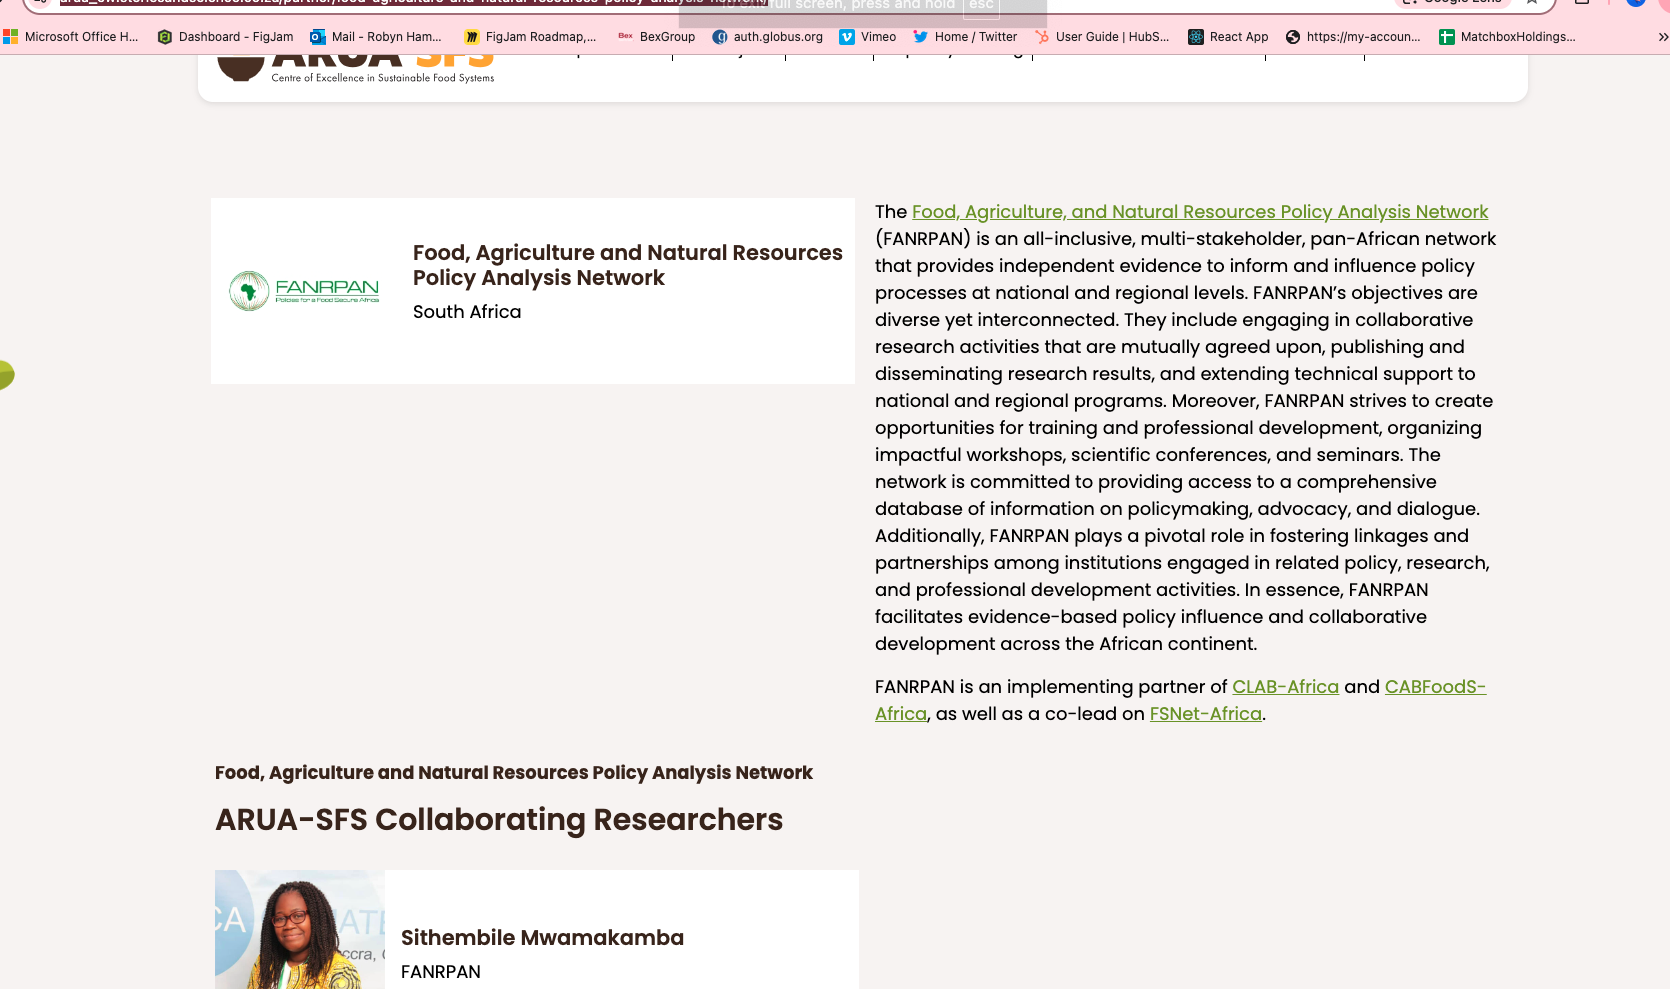Expand the hidden bookmarks overflow chevron
The height and width of the screenshot is (989, 1670).
point(1662,37)
